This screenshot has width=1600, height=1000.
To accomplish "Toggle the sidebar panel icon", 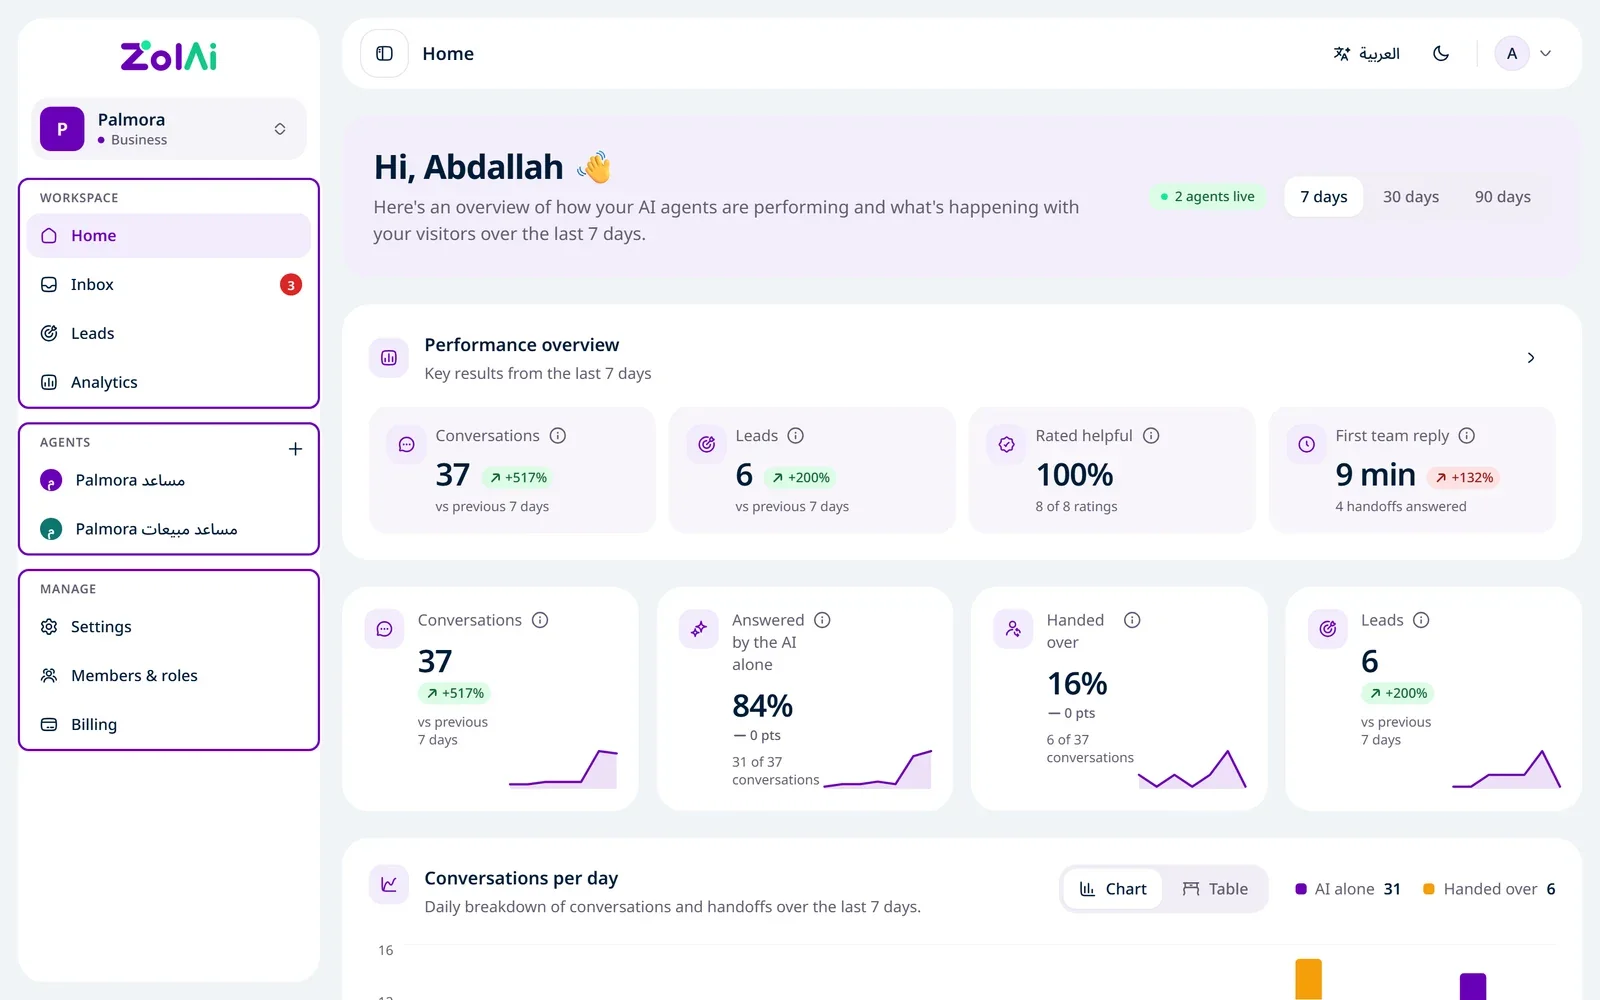I will point(384,54).
